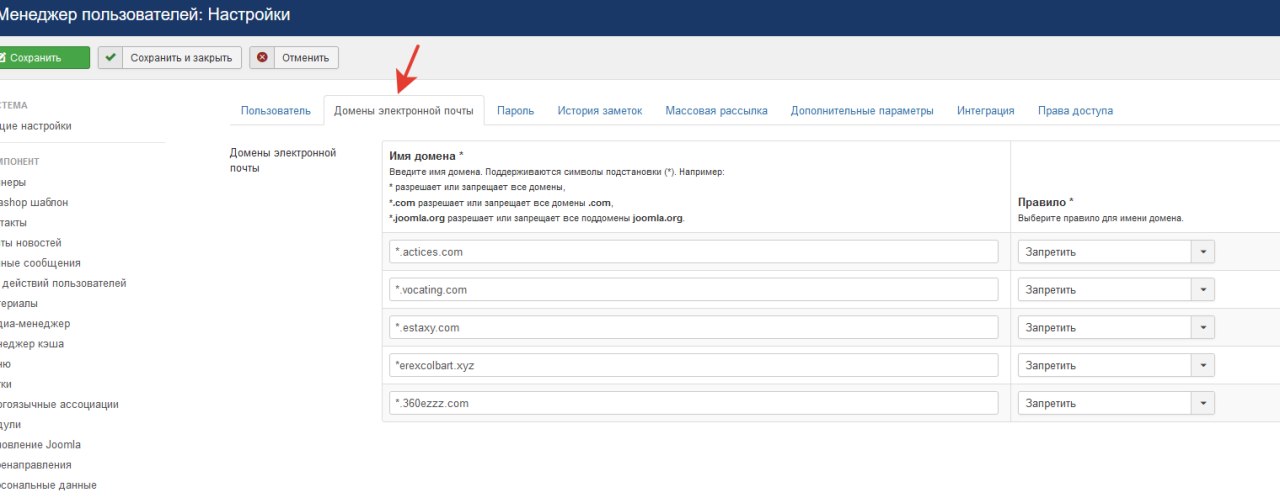
Task: Click the page title ending 'пользователей: Настройки'
Action: (146, 15)
